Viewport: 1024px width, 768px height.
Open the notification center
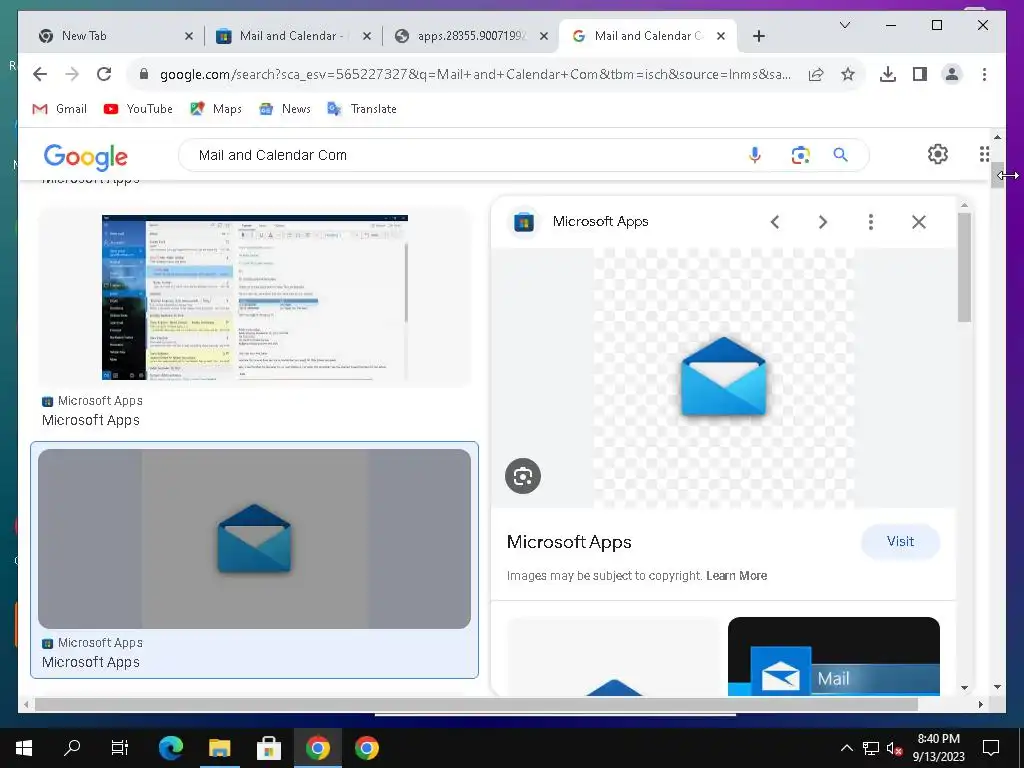point(991,748)
